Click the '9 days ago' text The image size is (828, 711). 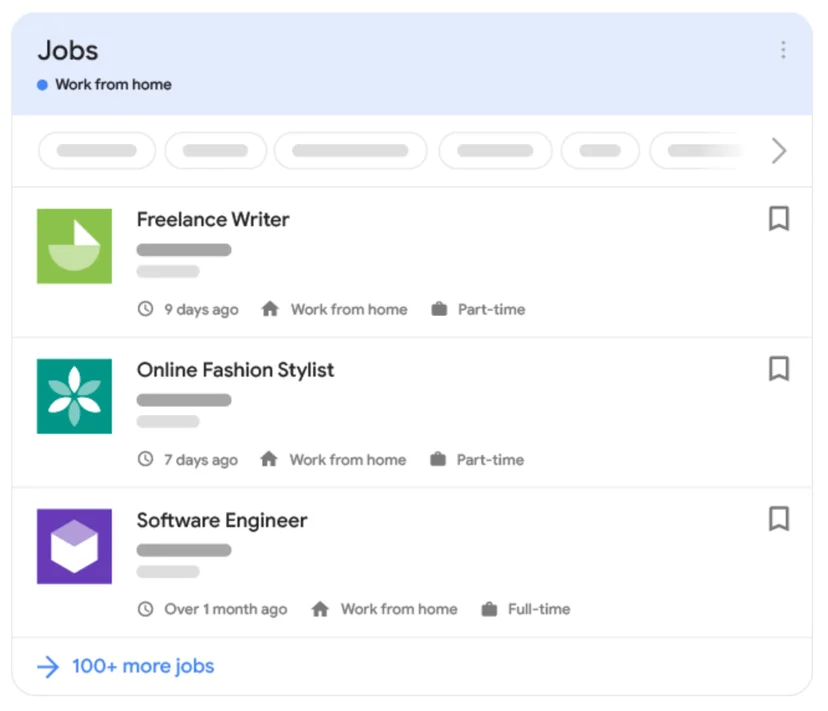[201, 310]
